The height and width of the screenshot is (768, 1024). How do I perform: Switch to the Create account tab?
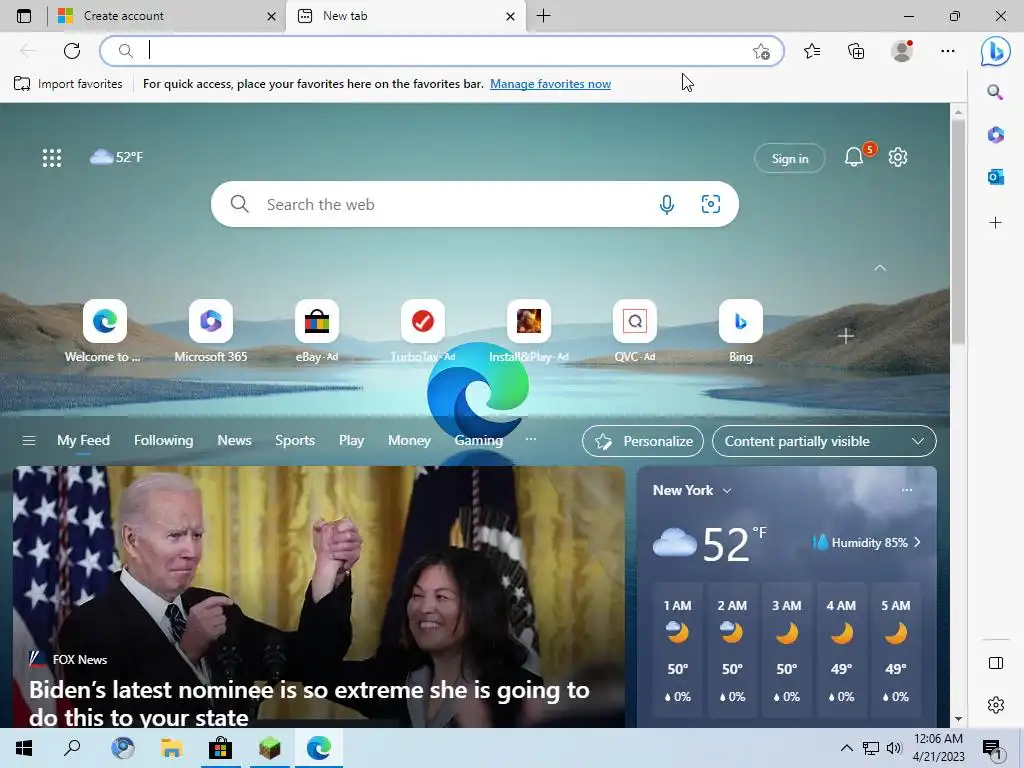click(167, 16)
